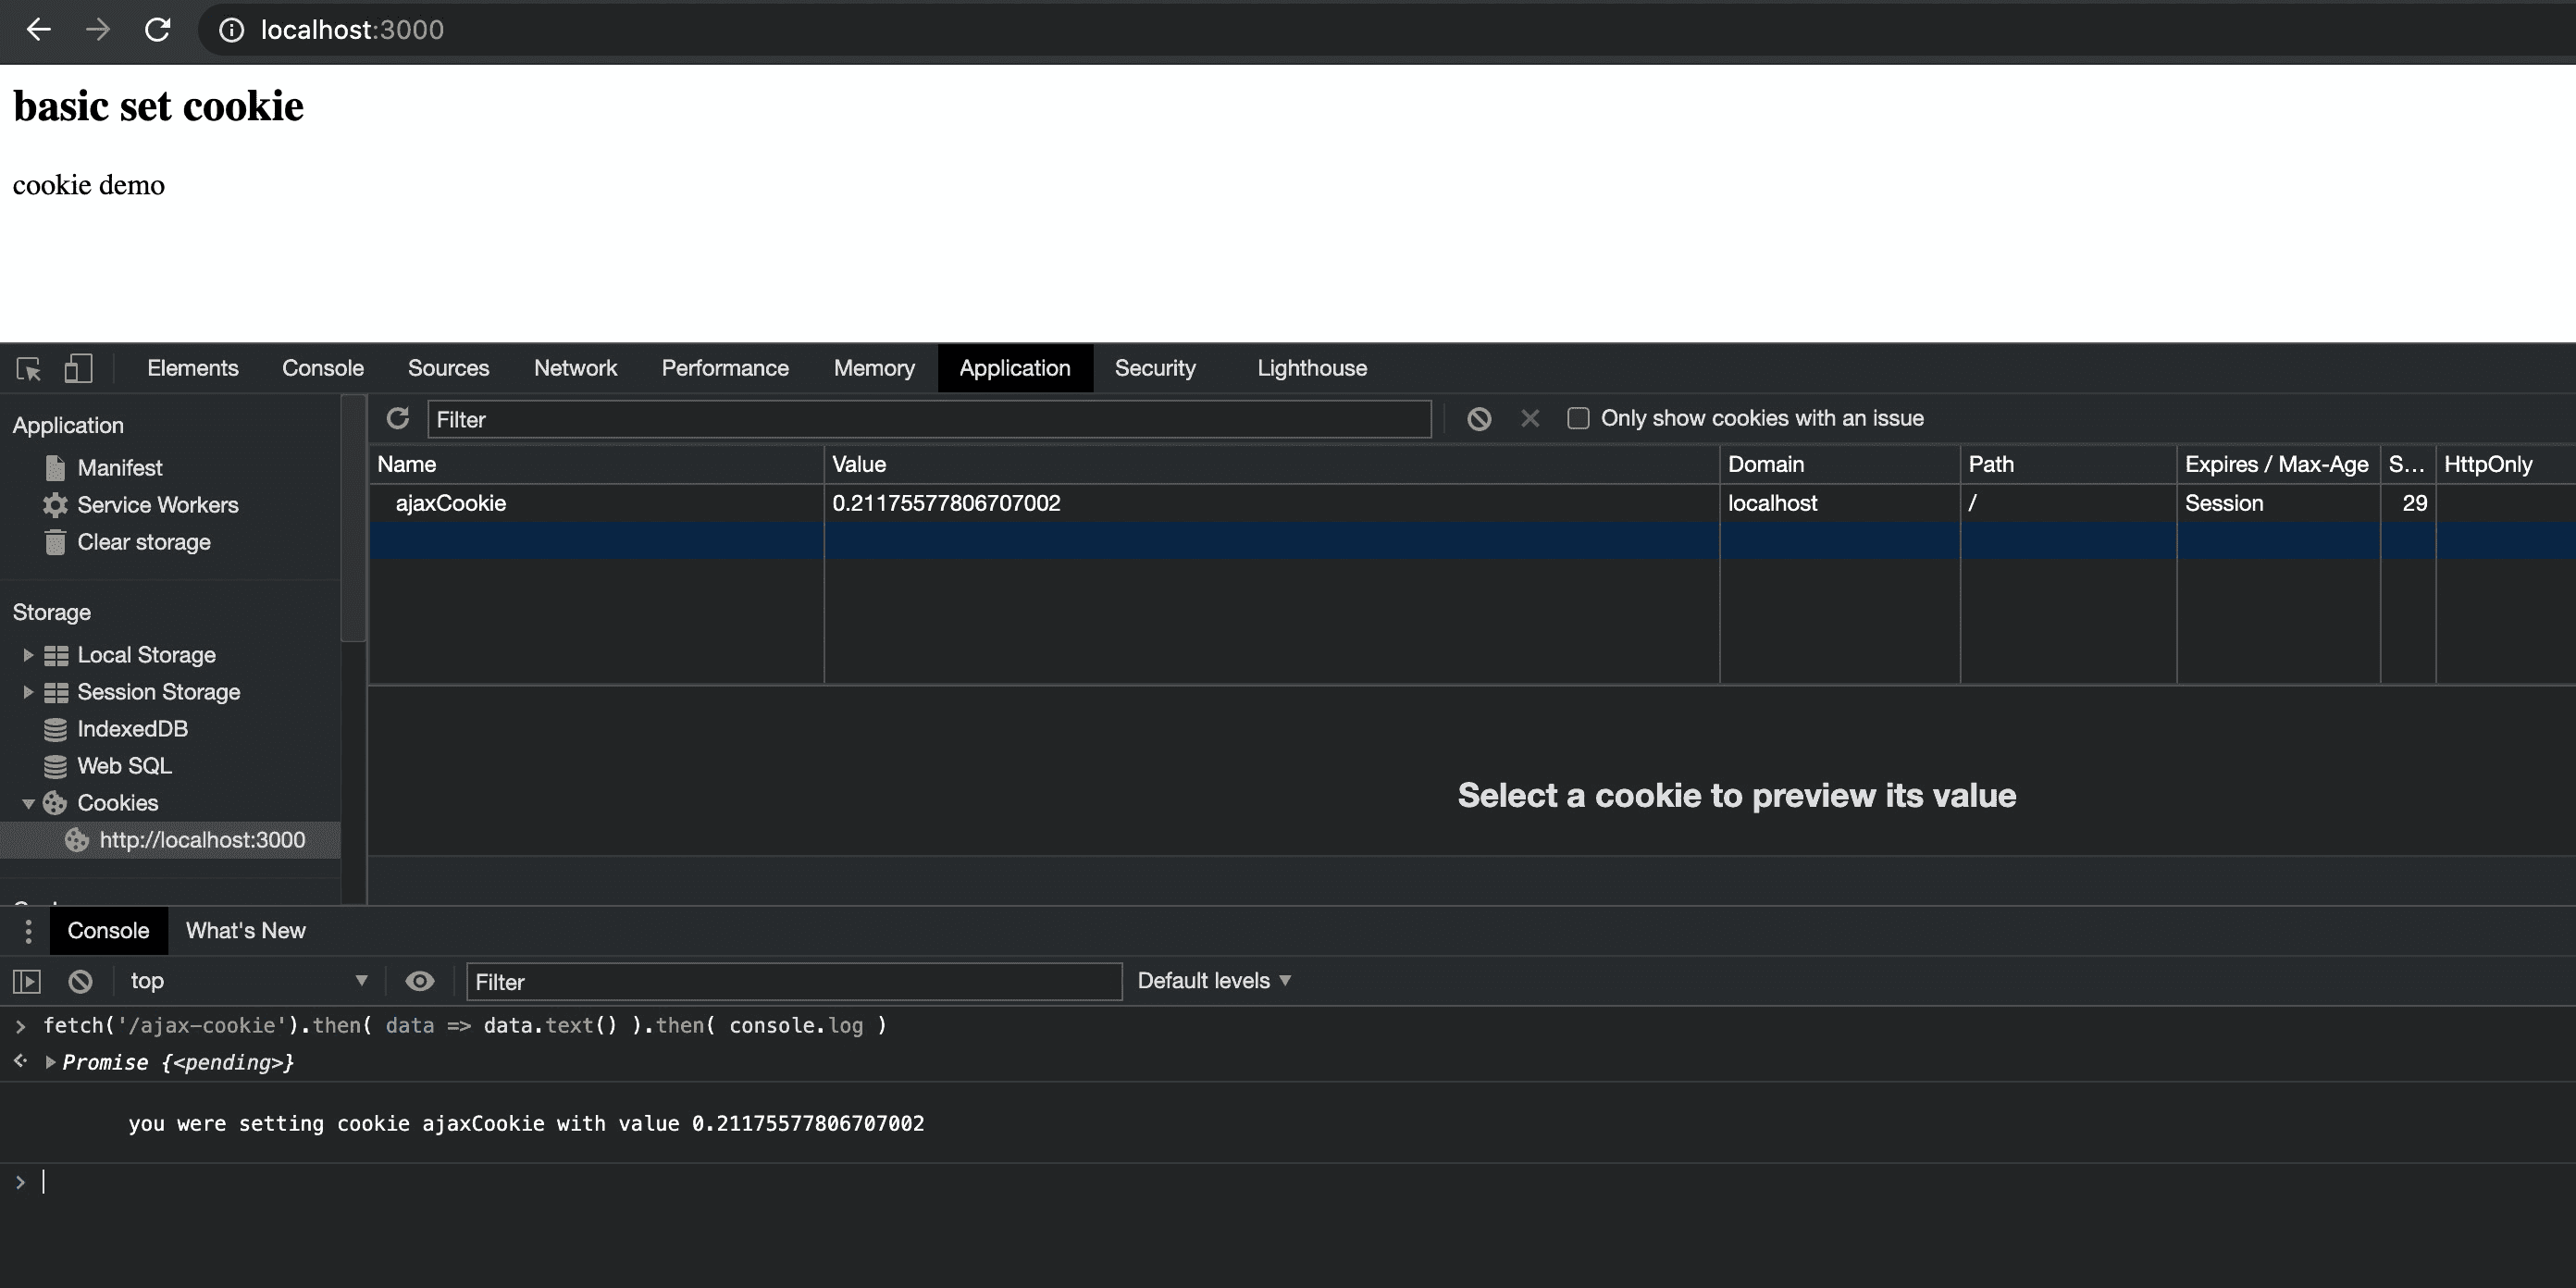Enable only show cookies with an issue
2576x1288 pixels.
click(1578, 418)
